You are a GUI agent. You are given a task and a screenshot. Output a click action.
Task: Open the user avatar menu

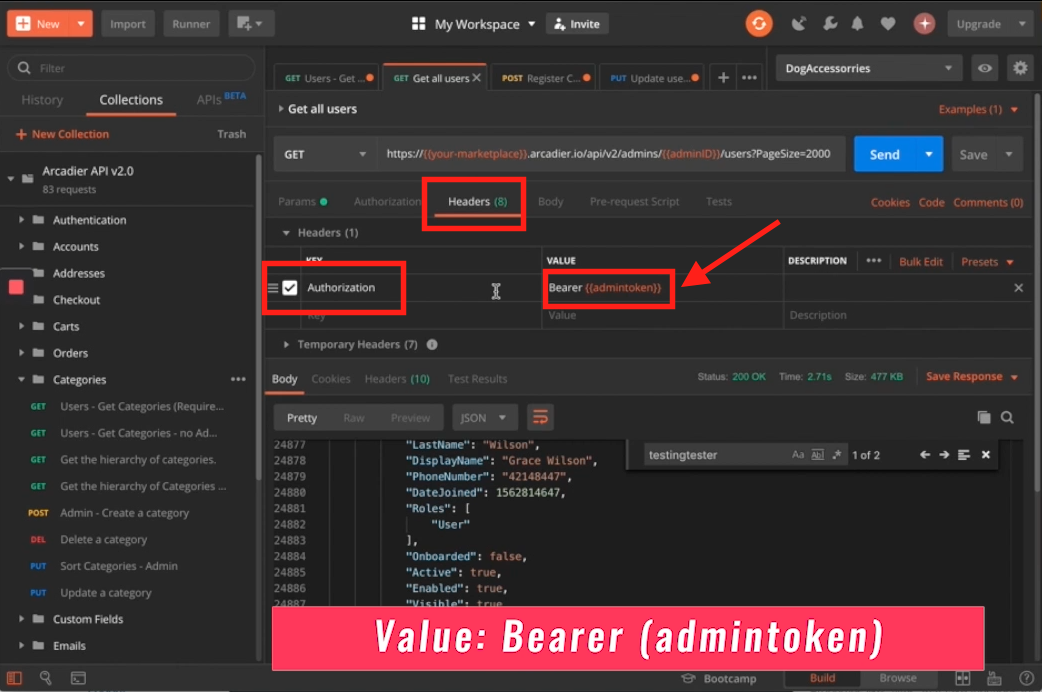pos(924,24)
